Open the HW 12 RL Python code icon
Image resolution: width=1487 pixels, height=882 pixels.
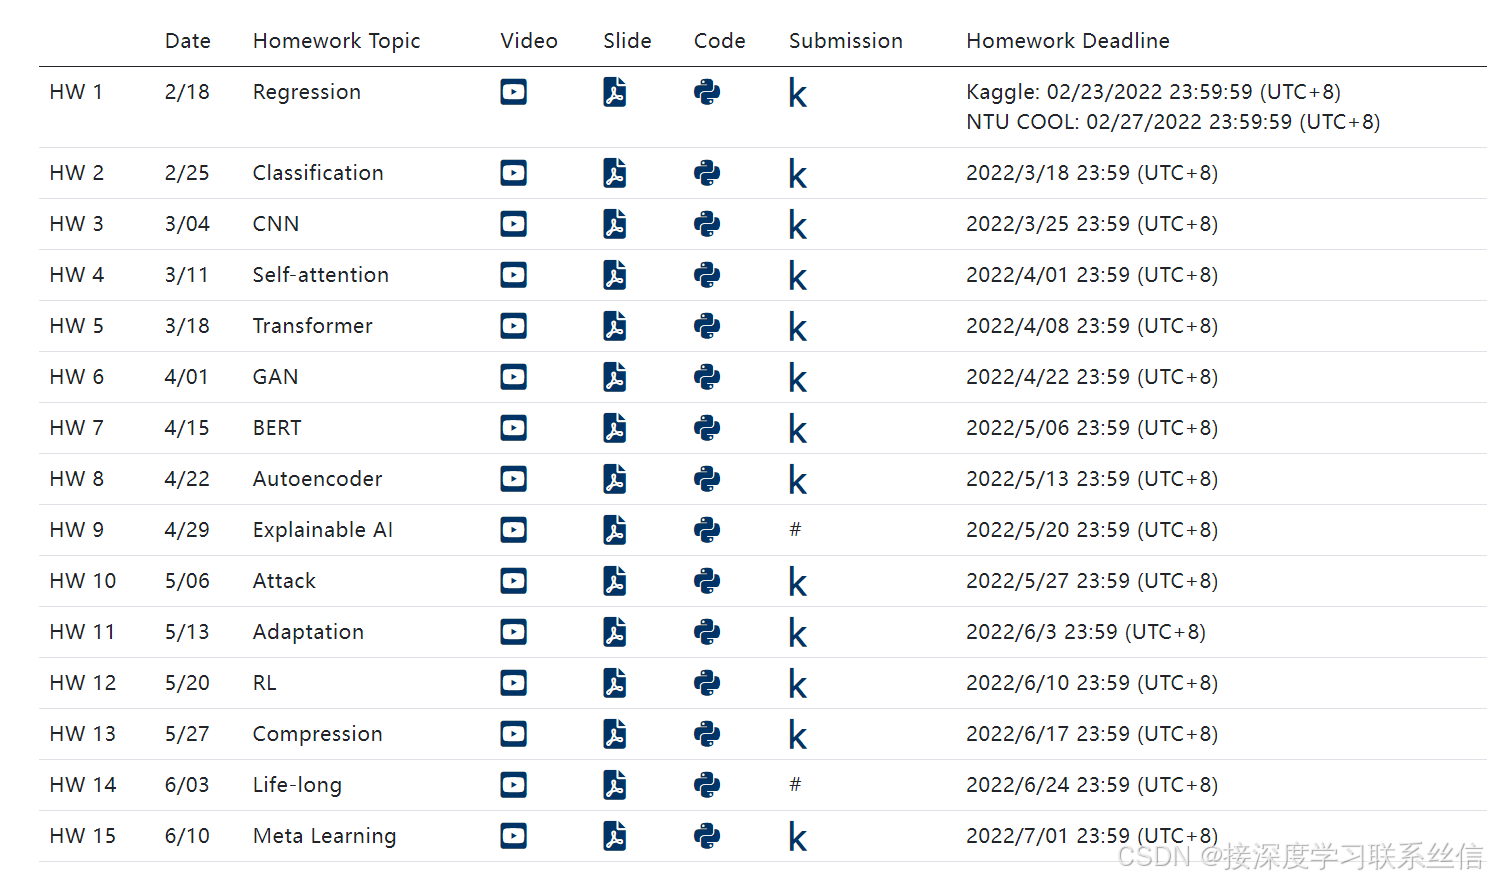[707, 683]
